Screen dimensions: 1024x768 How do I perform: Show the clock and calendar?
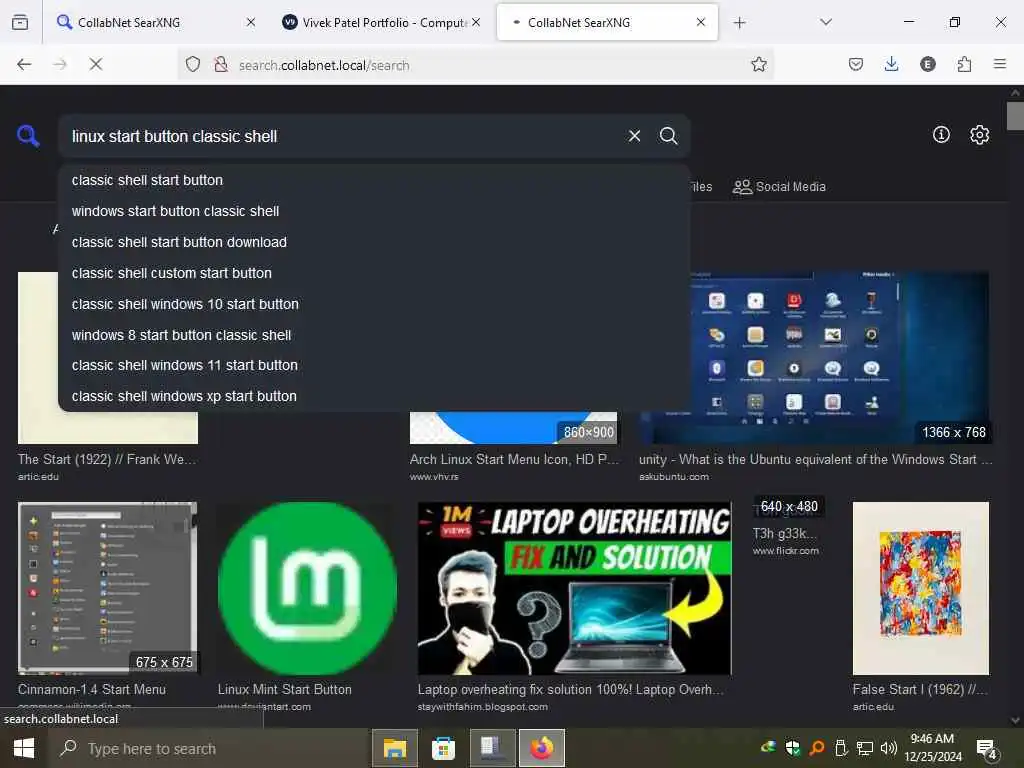[x=933, y=748]
